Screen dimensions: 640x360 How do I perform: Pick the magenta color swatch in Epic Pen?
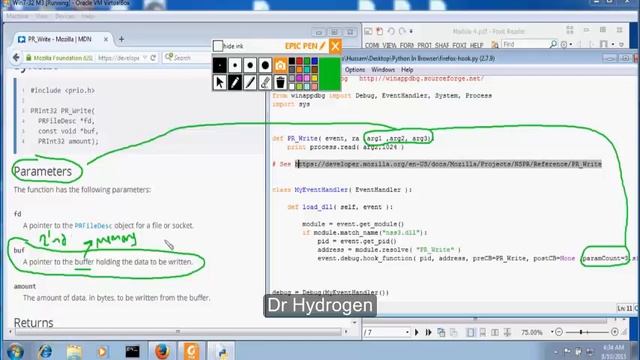[299, 78]
